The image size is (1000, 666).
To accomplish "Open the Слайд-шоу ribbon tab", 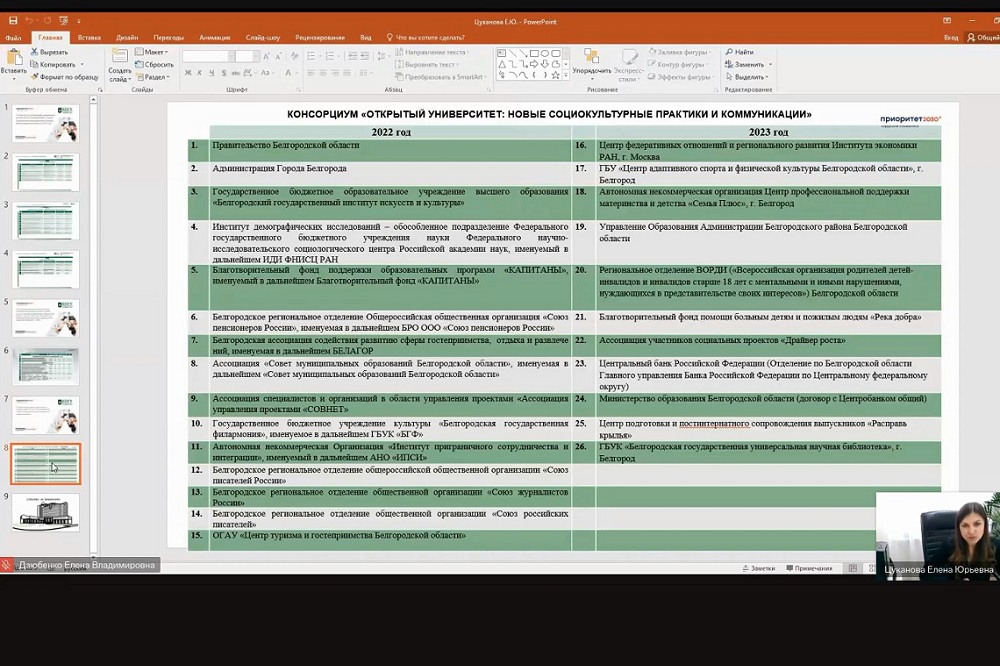I will [262, 37].
